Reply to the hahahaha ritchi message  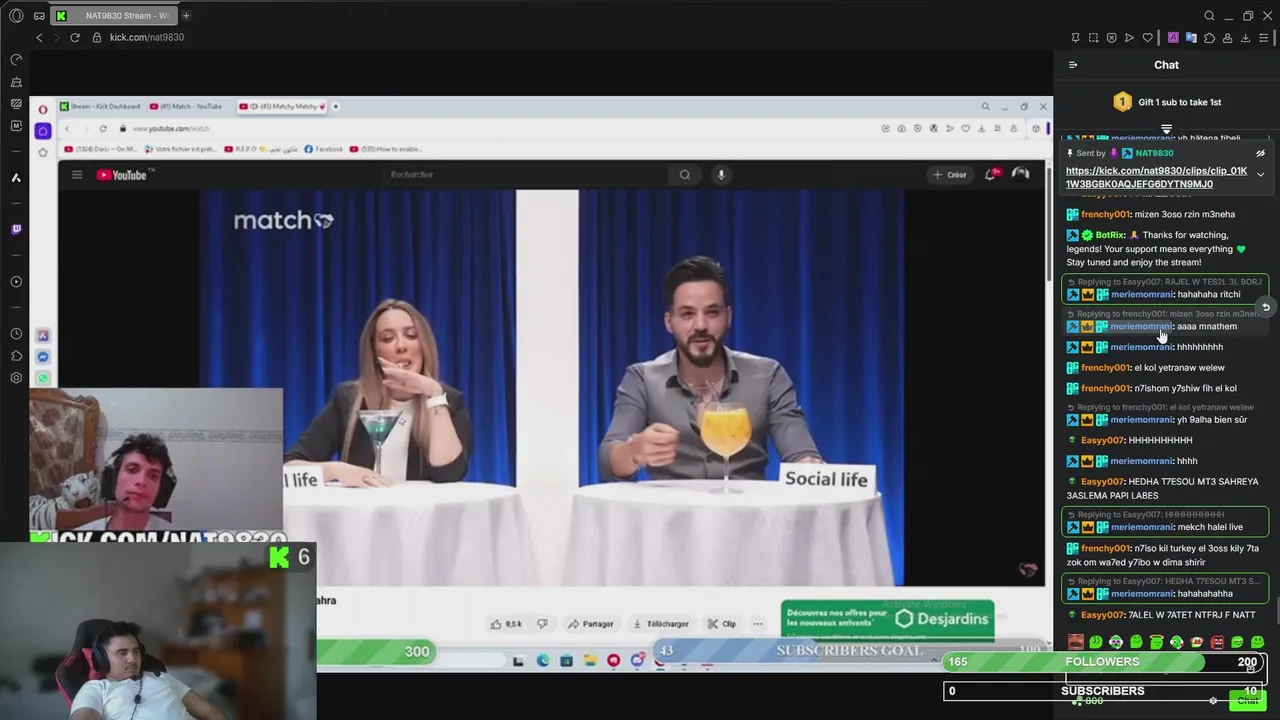[x=1265, y=307]
